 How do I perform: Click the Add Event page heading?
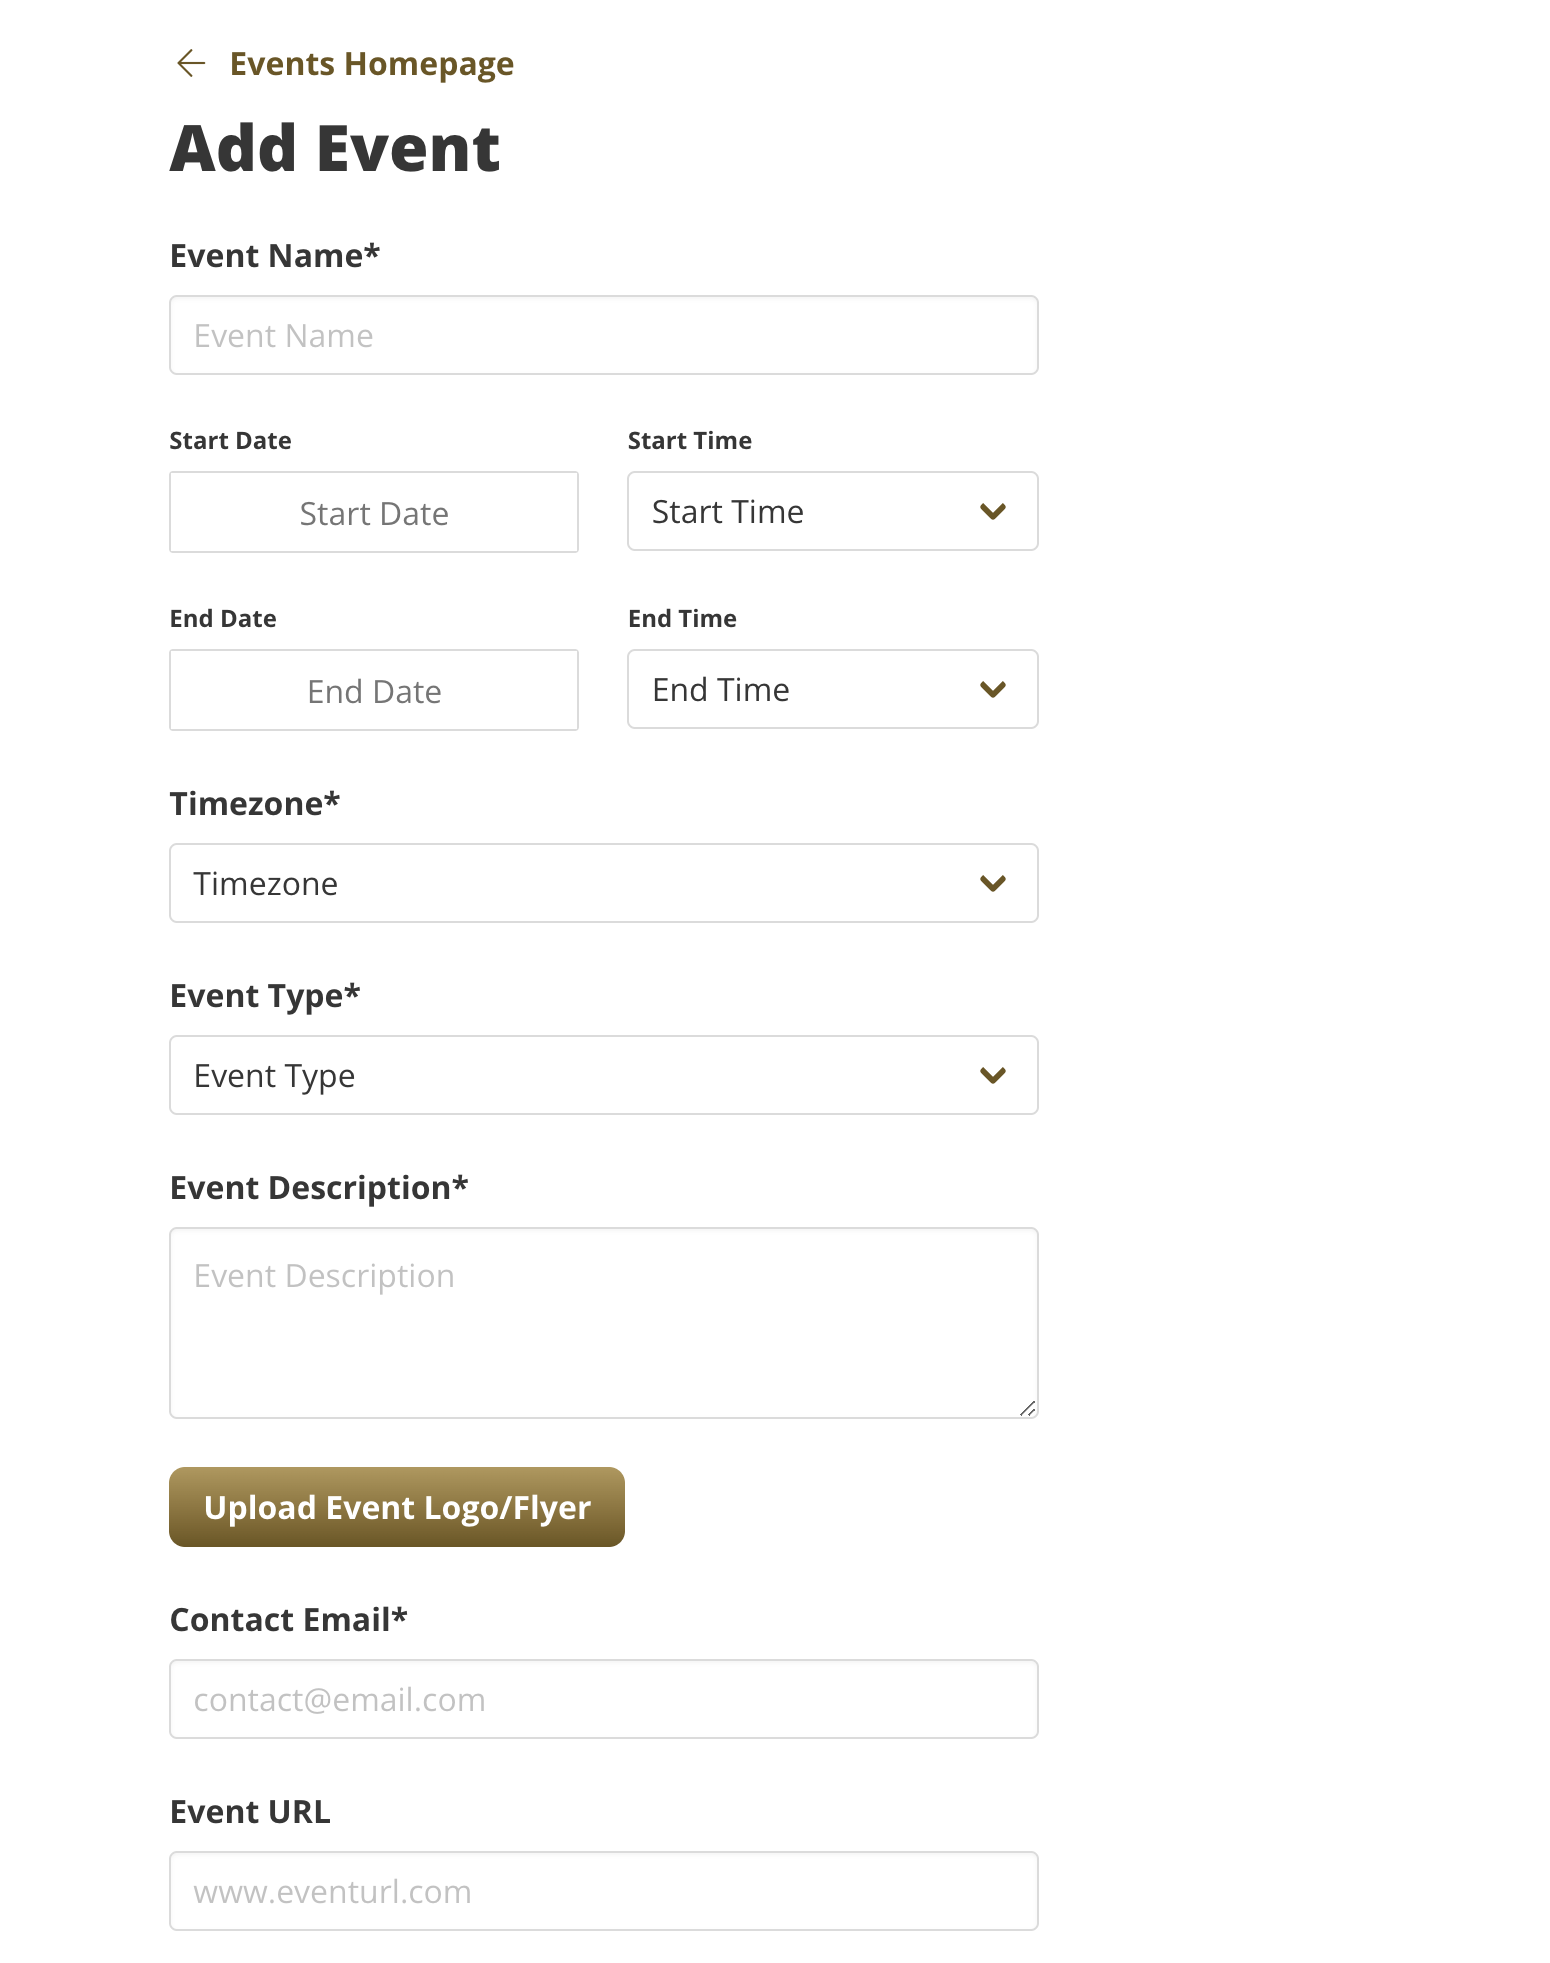click(335, 148)
